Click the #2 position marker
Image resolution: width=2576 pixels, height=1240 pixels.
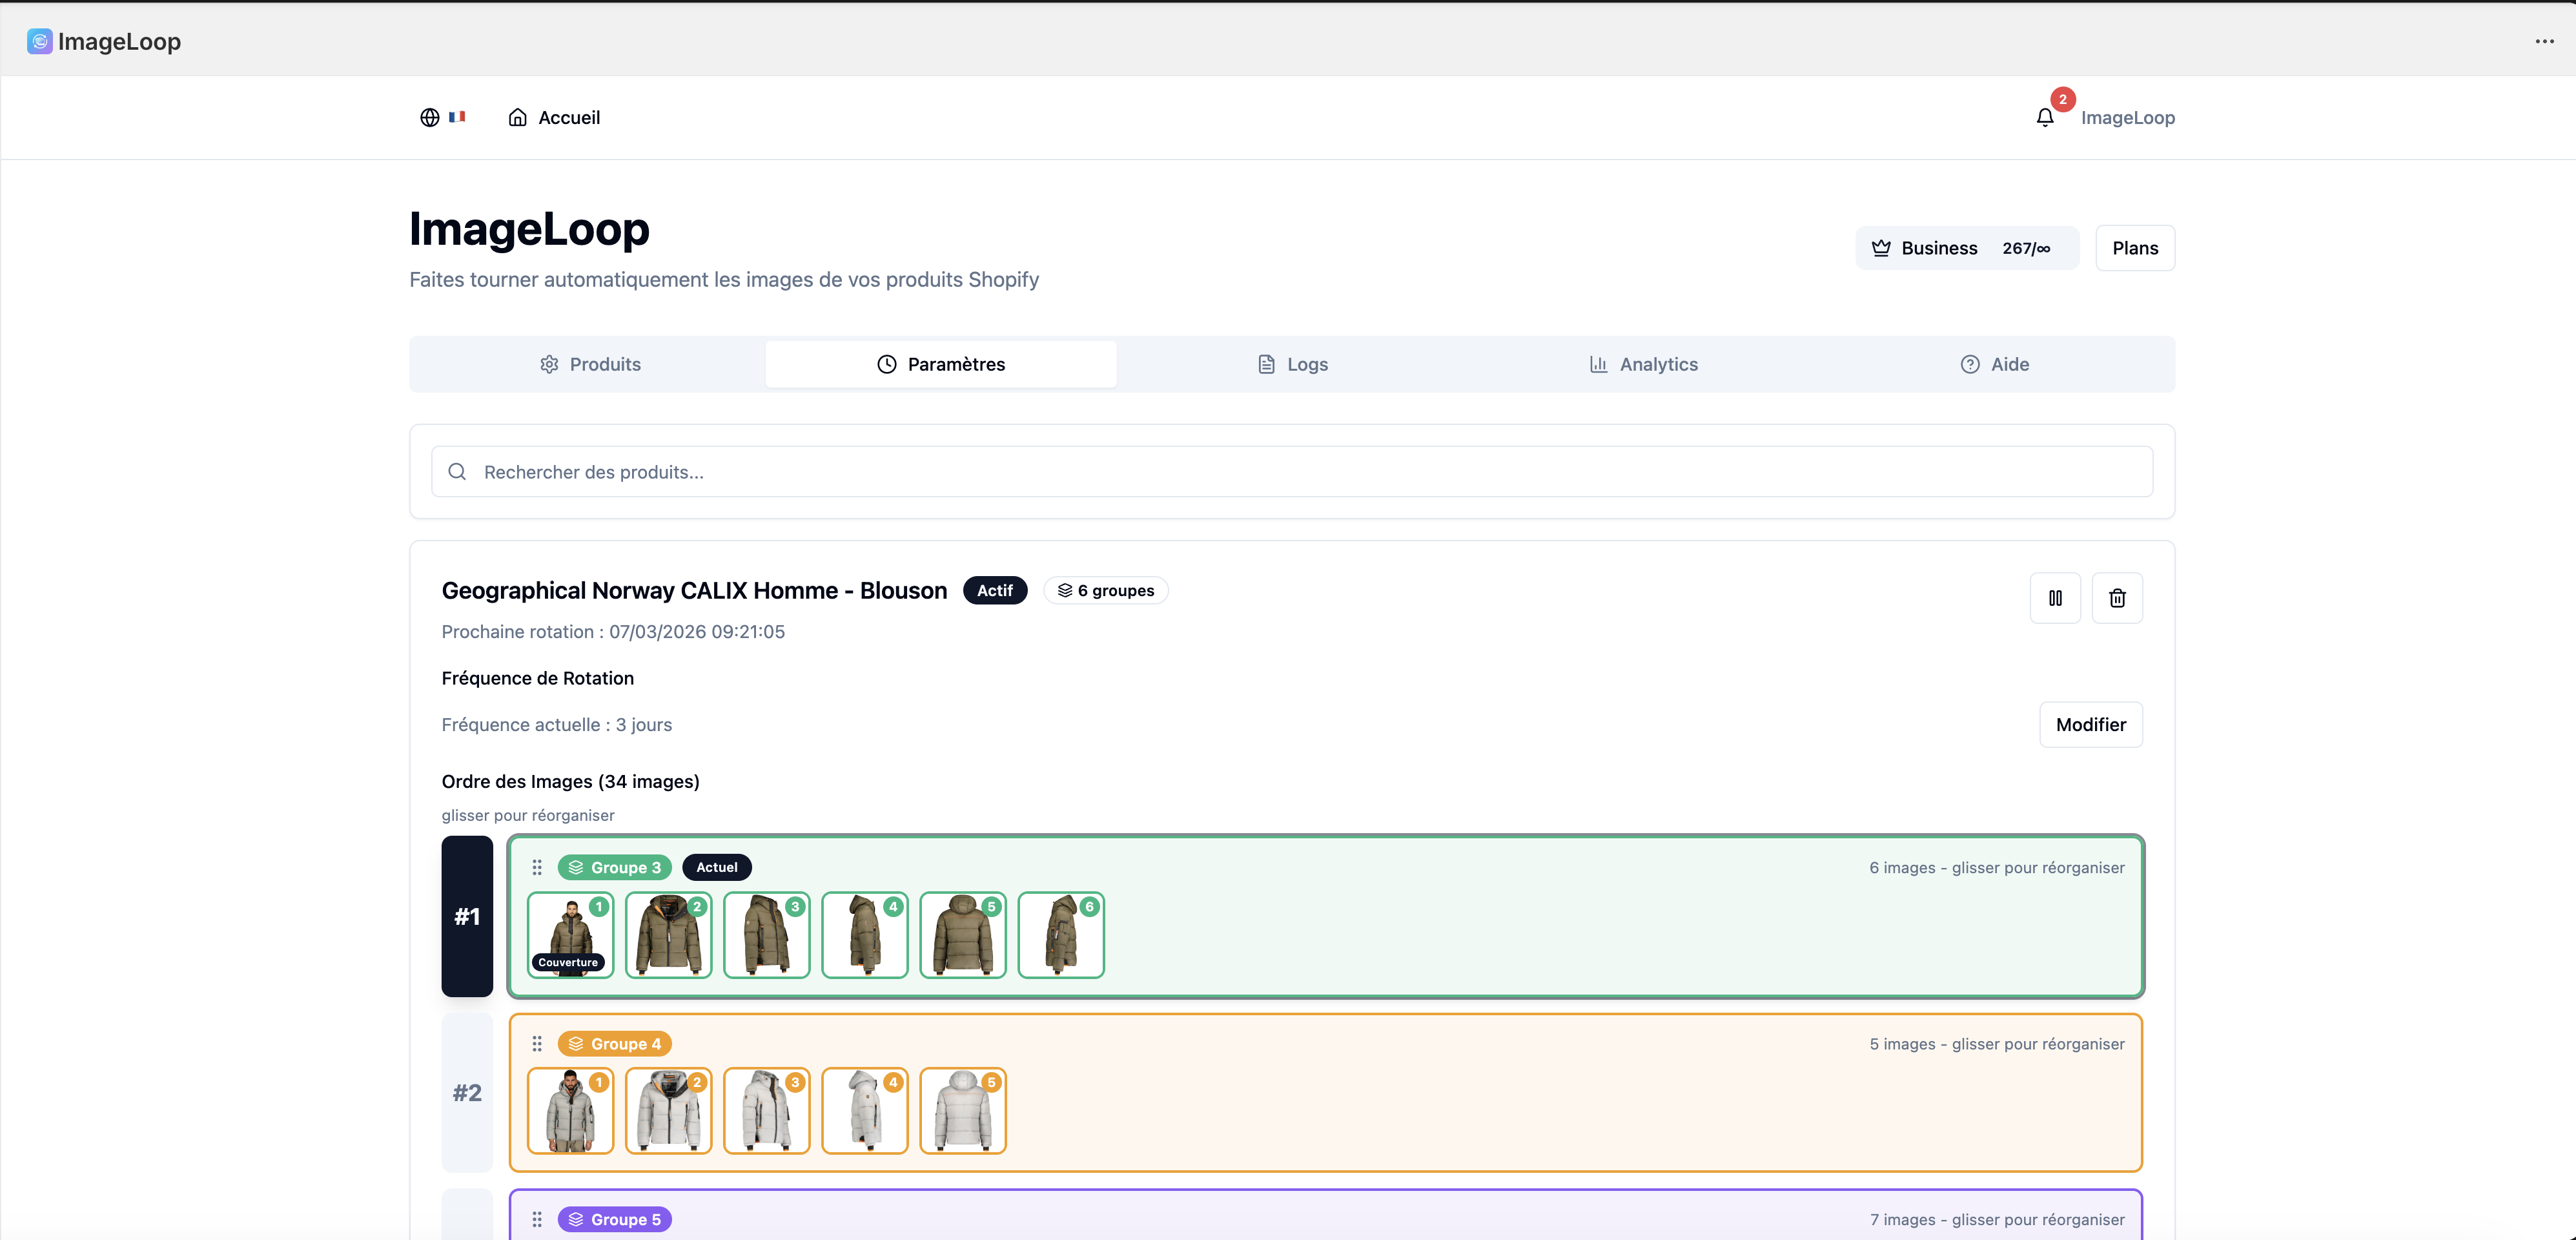467,1093
